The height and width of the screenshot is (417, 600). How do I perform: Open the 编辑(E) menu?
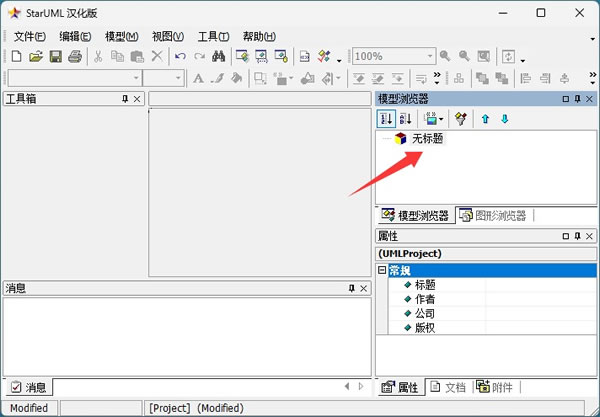pos(75,37)
